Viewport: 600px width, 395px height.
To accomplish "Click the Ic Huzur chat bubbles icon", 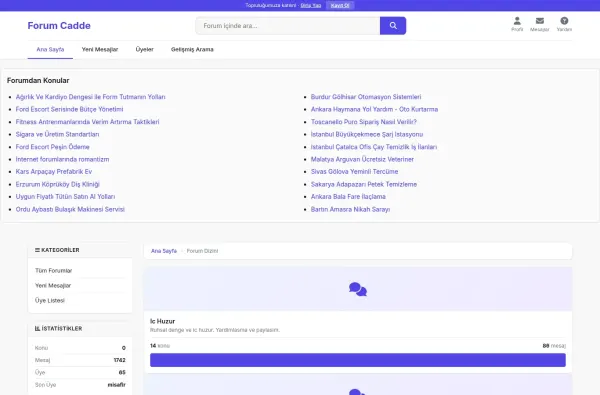I will [x=358, y=289].
